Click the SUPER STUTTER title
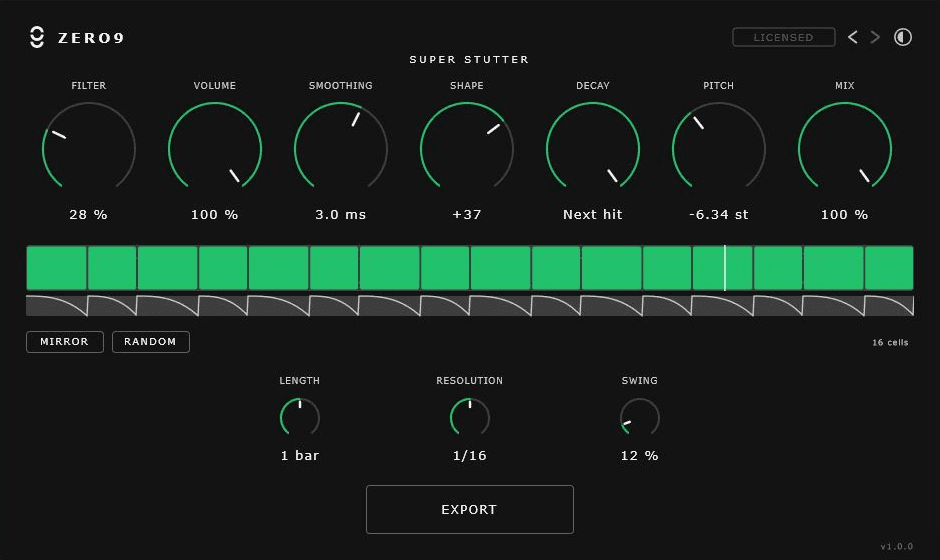The height and width of the screenshot is (560, 940). tap(469, 59)
